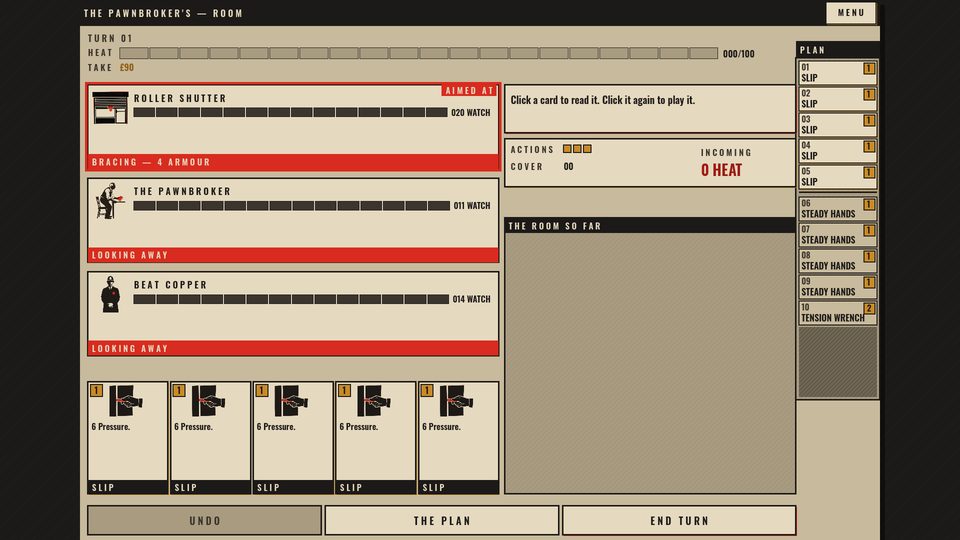Click the third Slip card in hand
Viewport: 960px width, 540px height.
(x=293, y=438)
